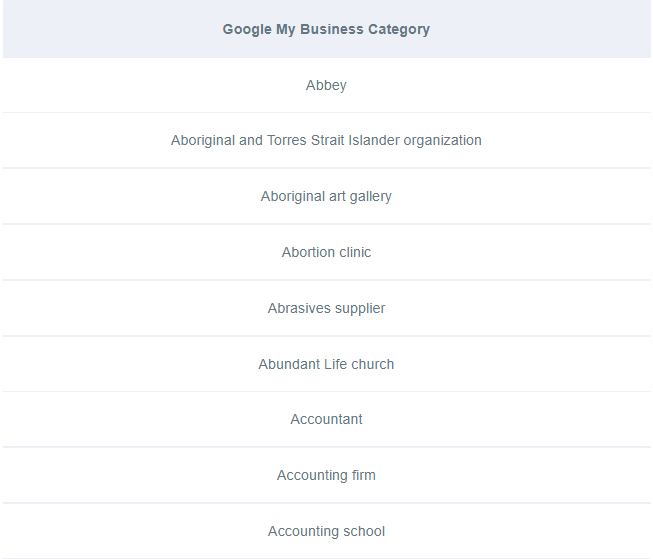The image size is (653, 559).
Task: Choose the Abrasives supplier row
Action: tap(326, 308)
